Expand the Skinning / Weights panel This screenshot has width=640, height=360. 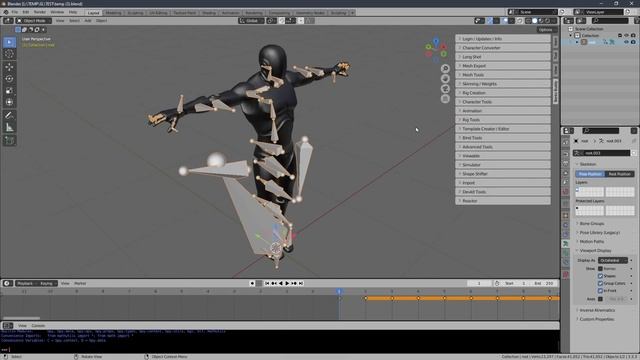click(x=503, y=84)
